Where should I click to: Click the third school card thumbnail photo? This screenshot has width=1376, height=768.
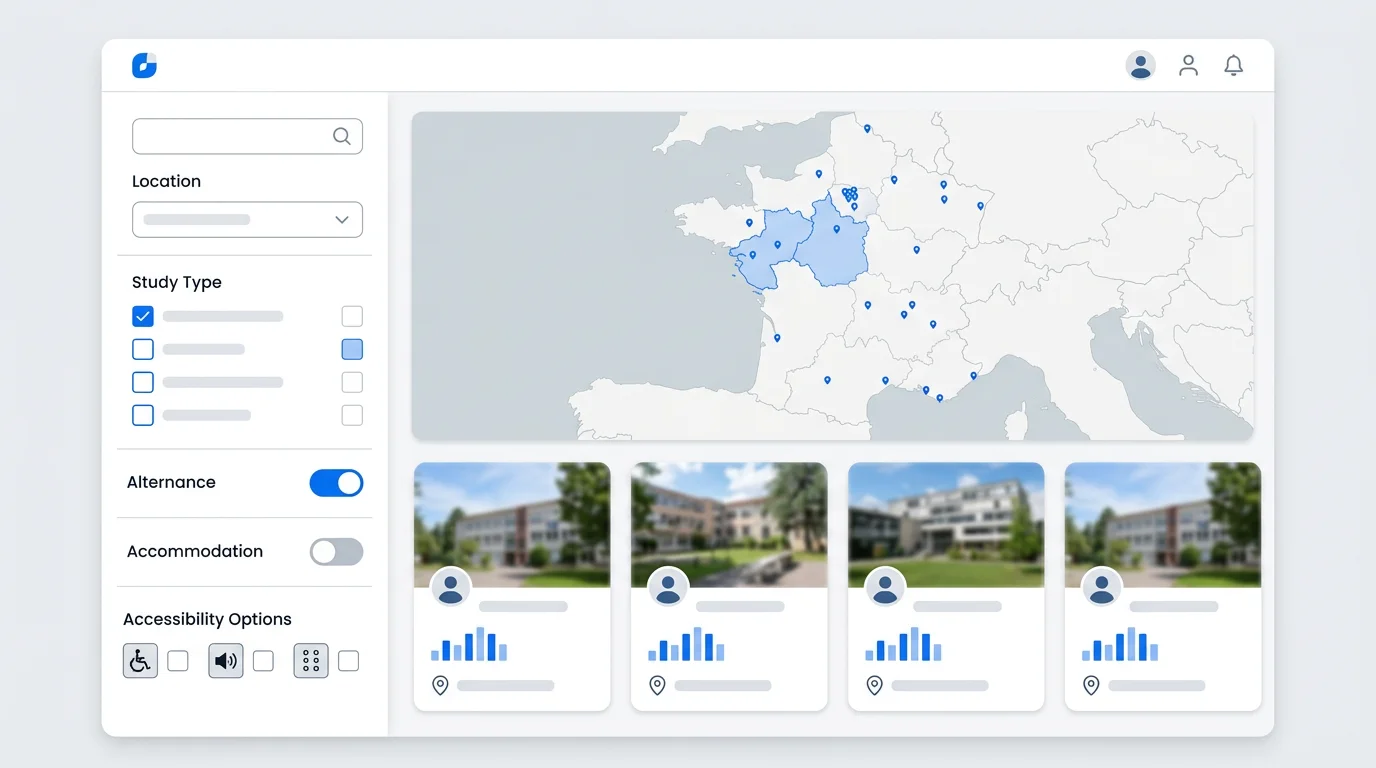pyautogui.click(x=945, y=523)
